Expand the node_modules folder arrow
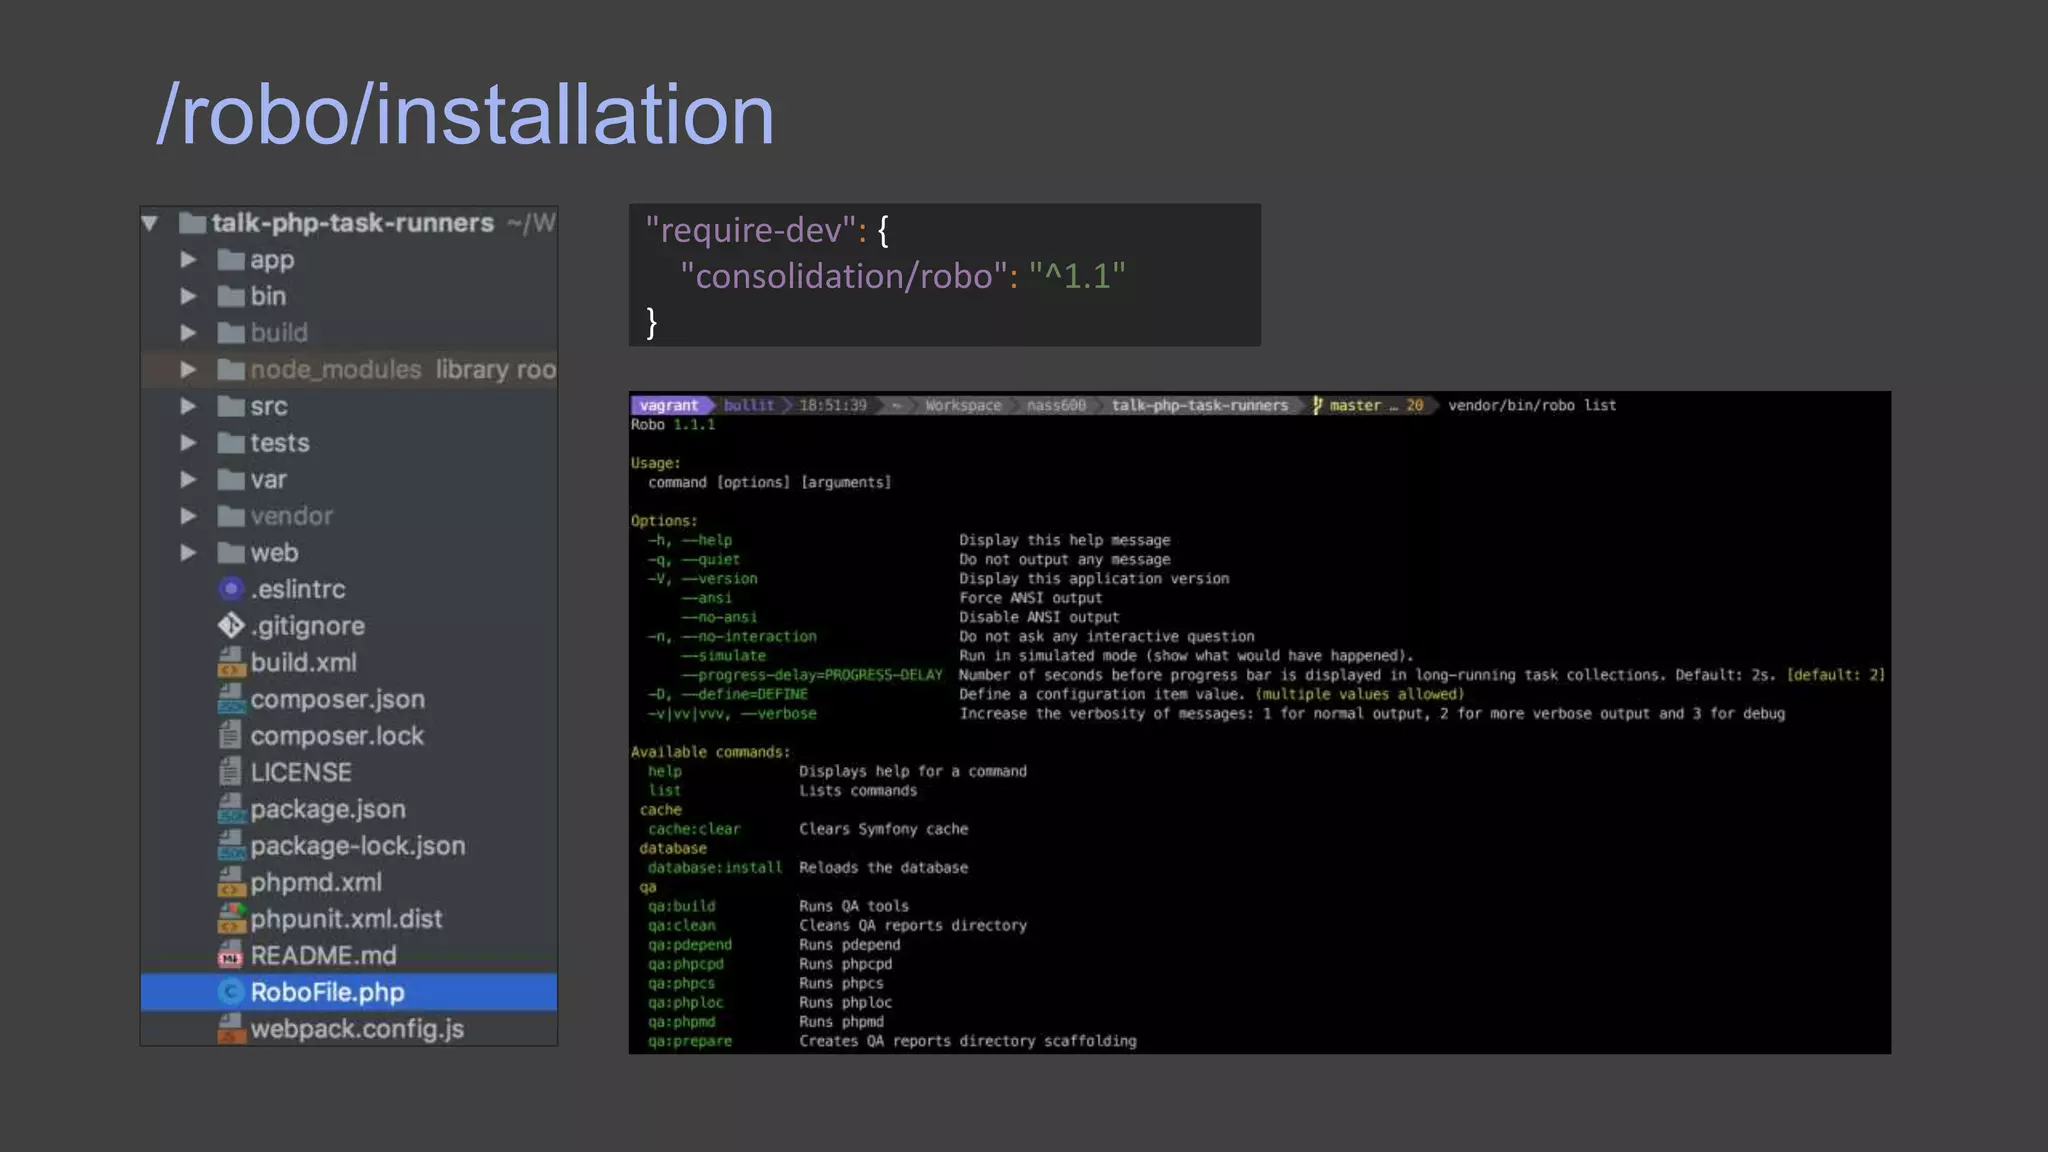This screenshot has width=2048, height=1152. tap(188, 370)
